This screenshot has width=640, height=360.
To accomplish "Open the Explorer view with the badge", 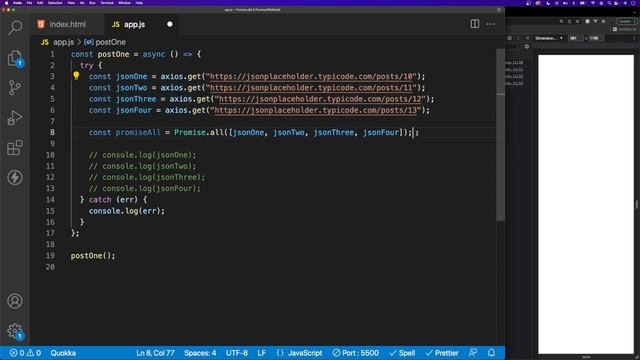I will click(x=15, y=58).
